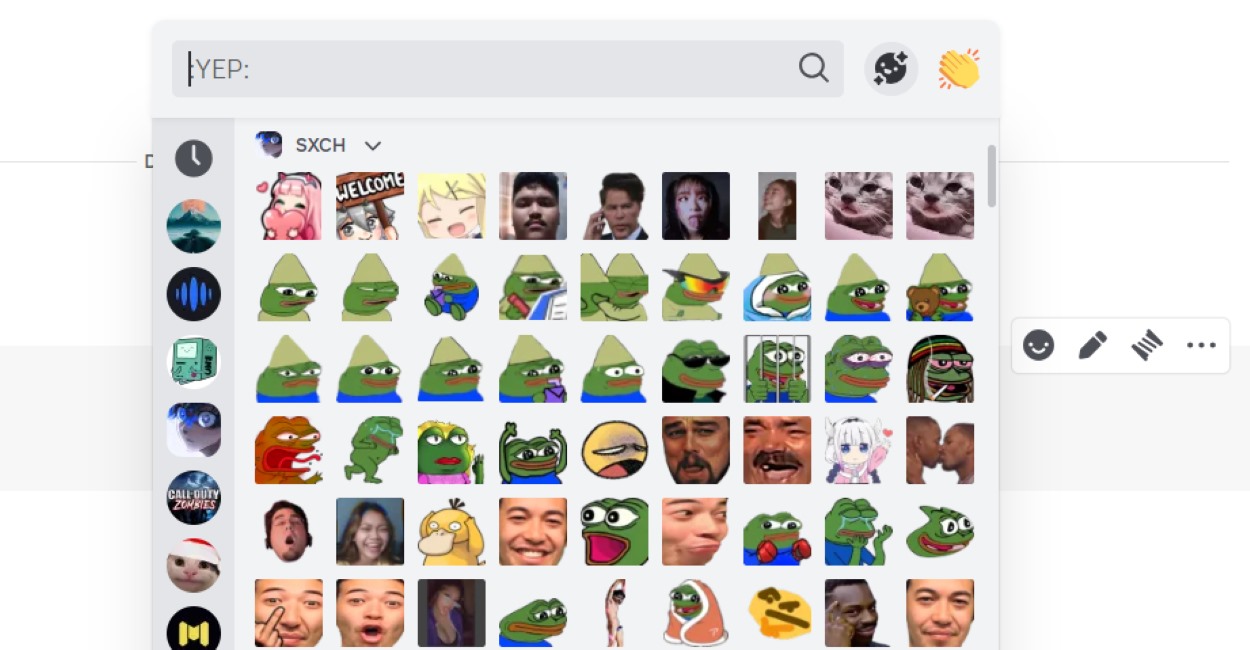Click the smiley add reaction message icon
1250x650 pixels.
[x=1039, y=346]
